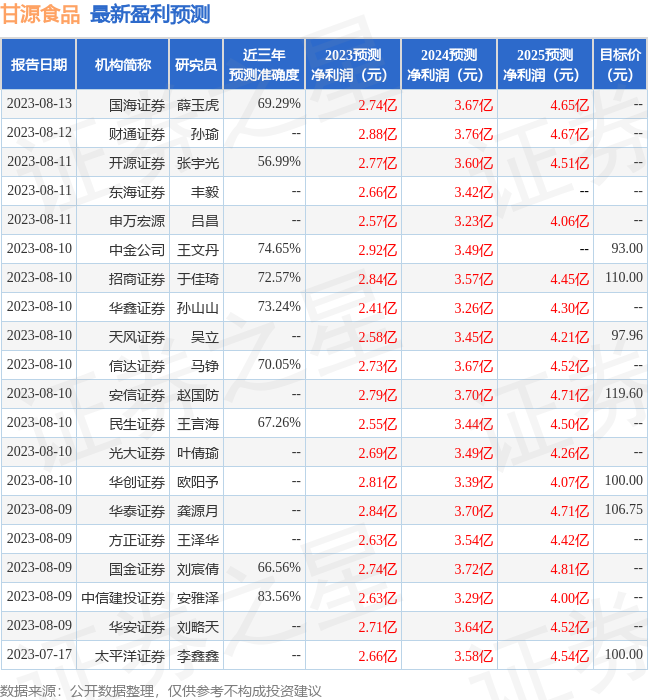Click the 4.81亿 2025 profit value
This screenshot has height=700, width=648.
click(569, 570)
